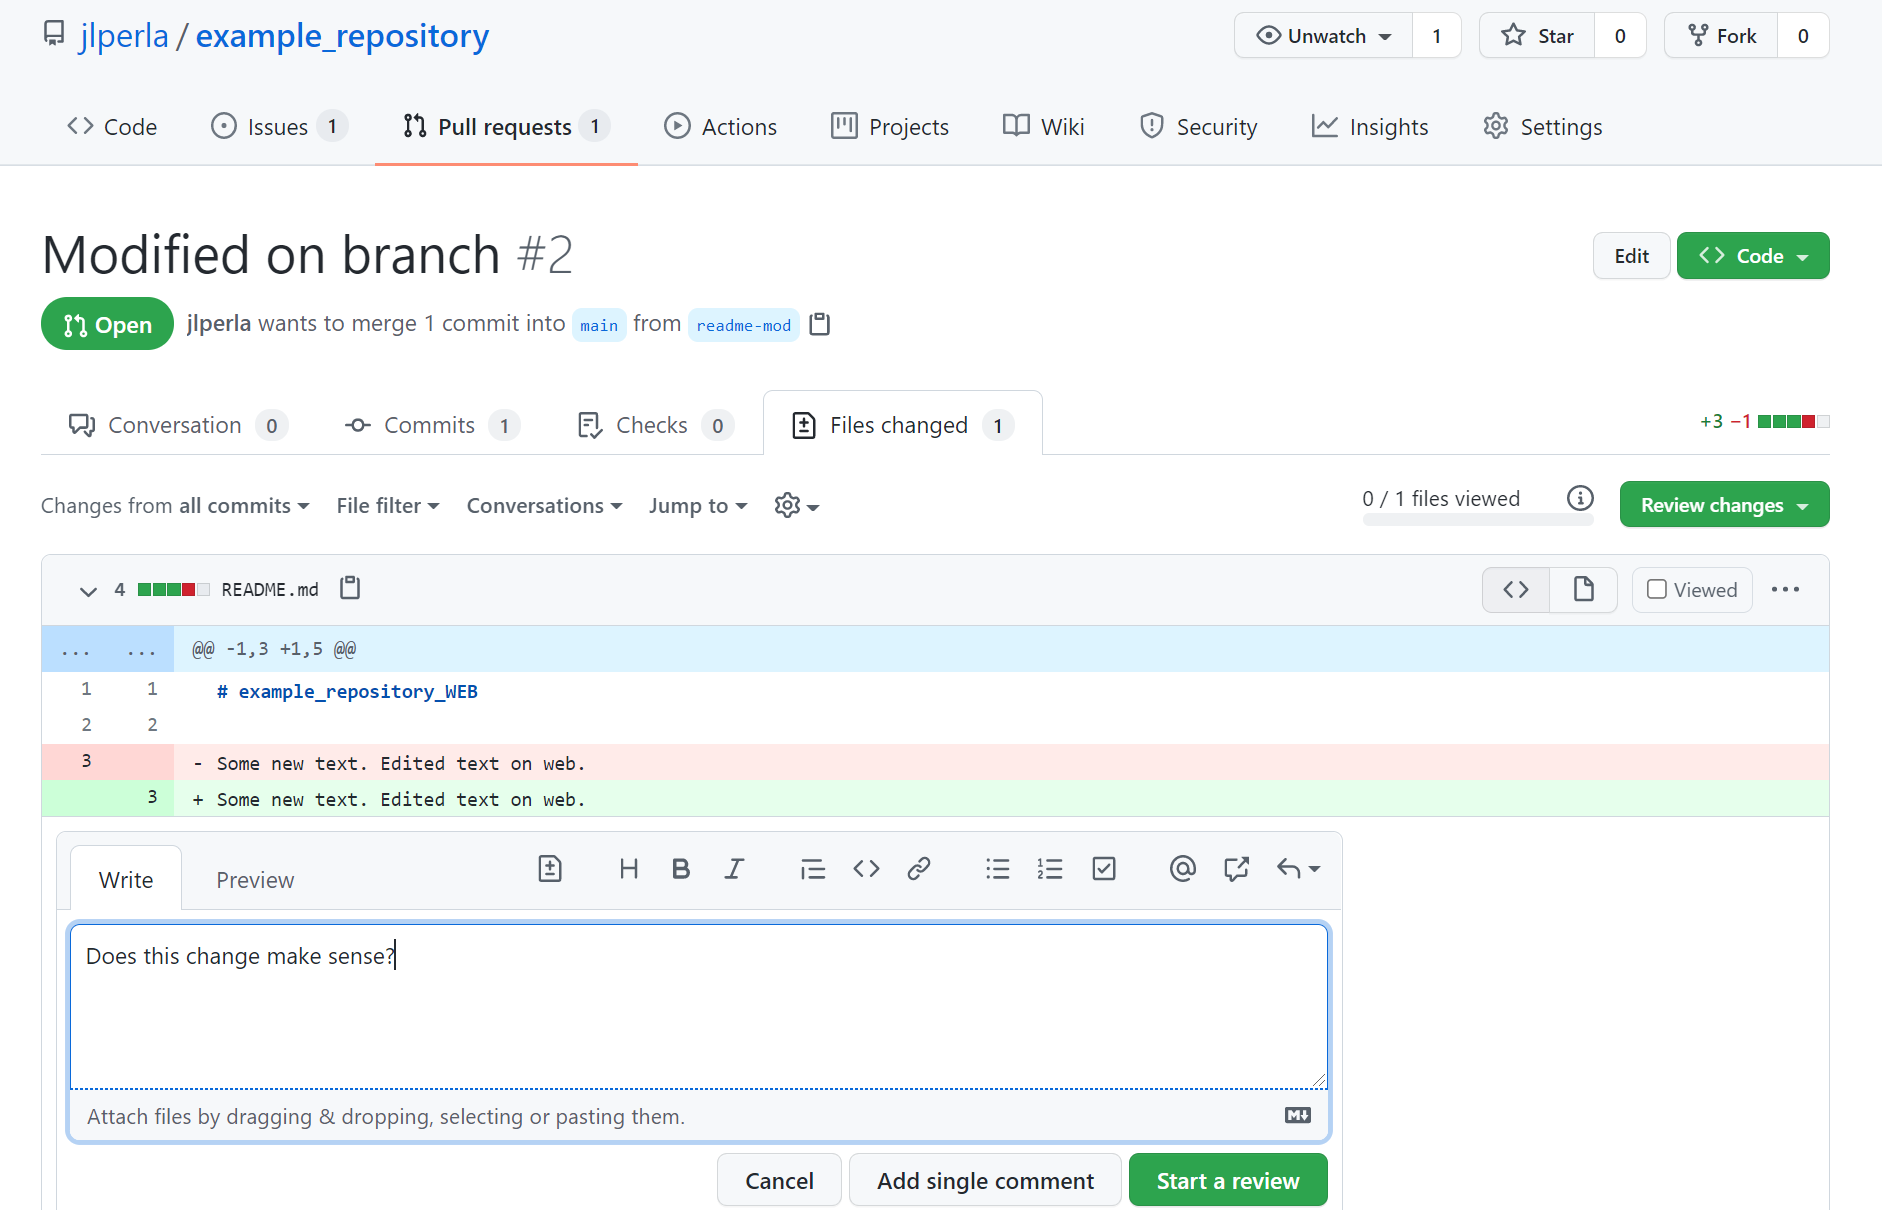Add a task list with checkbox icon
This screenshot has width=1882, height=1210.
1104,869
